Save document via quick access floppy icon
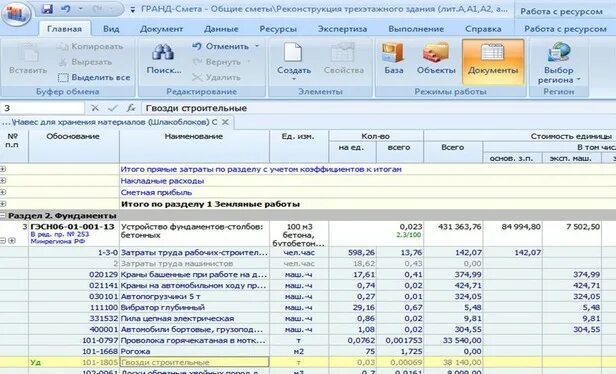The width and height of the screenshot is (616, 374). pyautogui.click(x=48, y=9)
